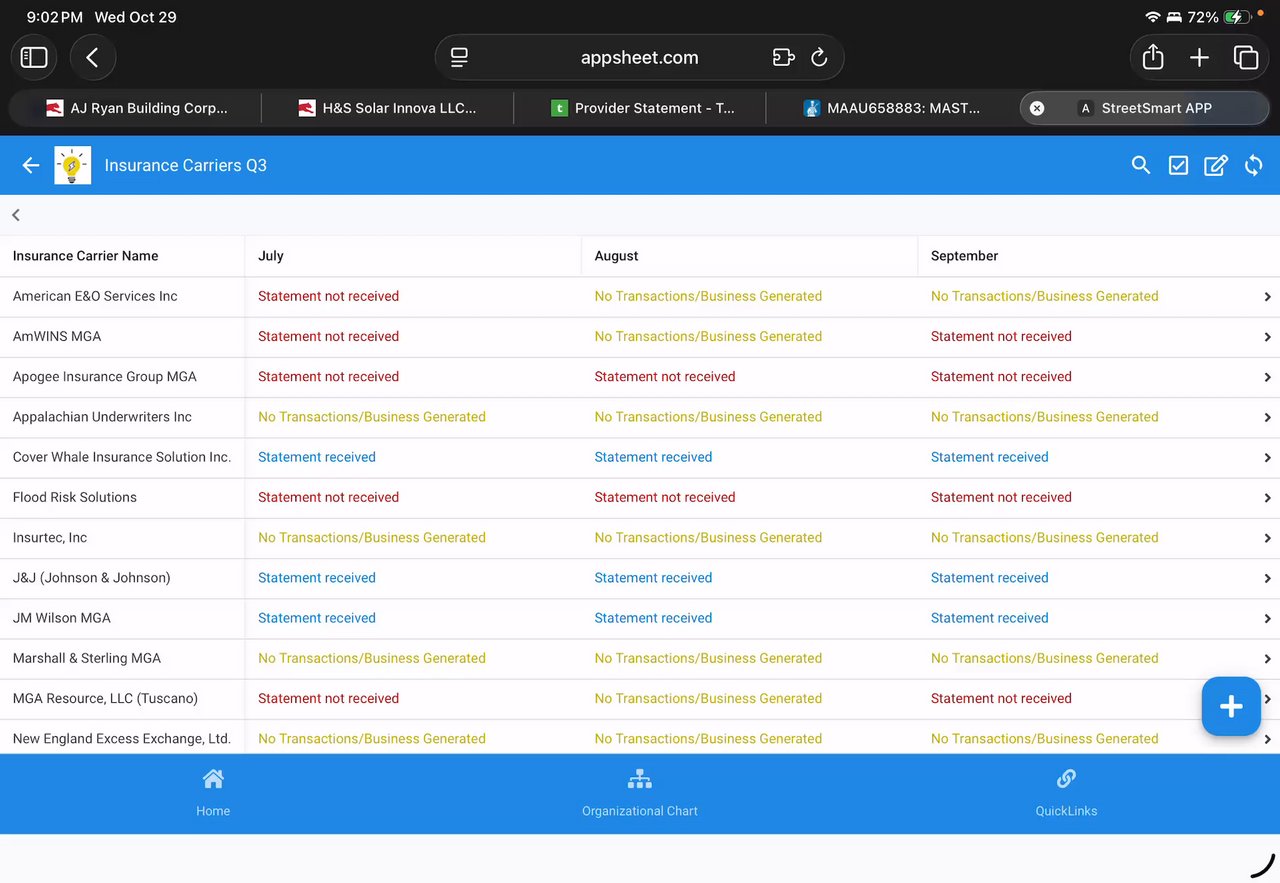The width and height of the screenshot is (1280, 883).
Task: Click Flood Risk Solutions August status cell
Action: pyautogui.click(x=665, y=497)
